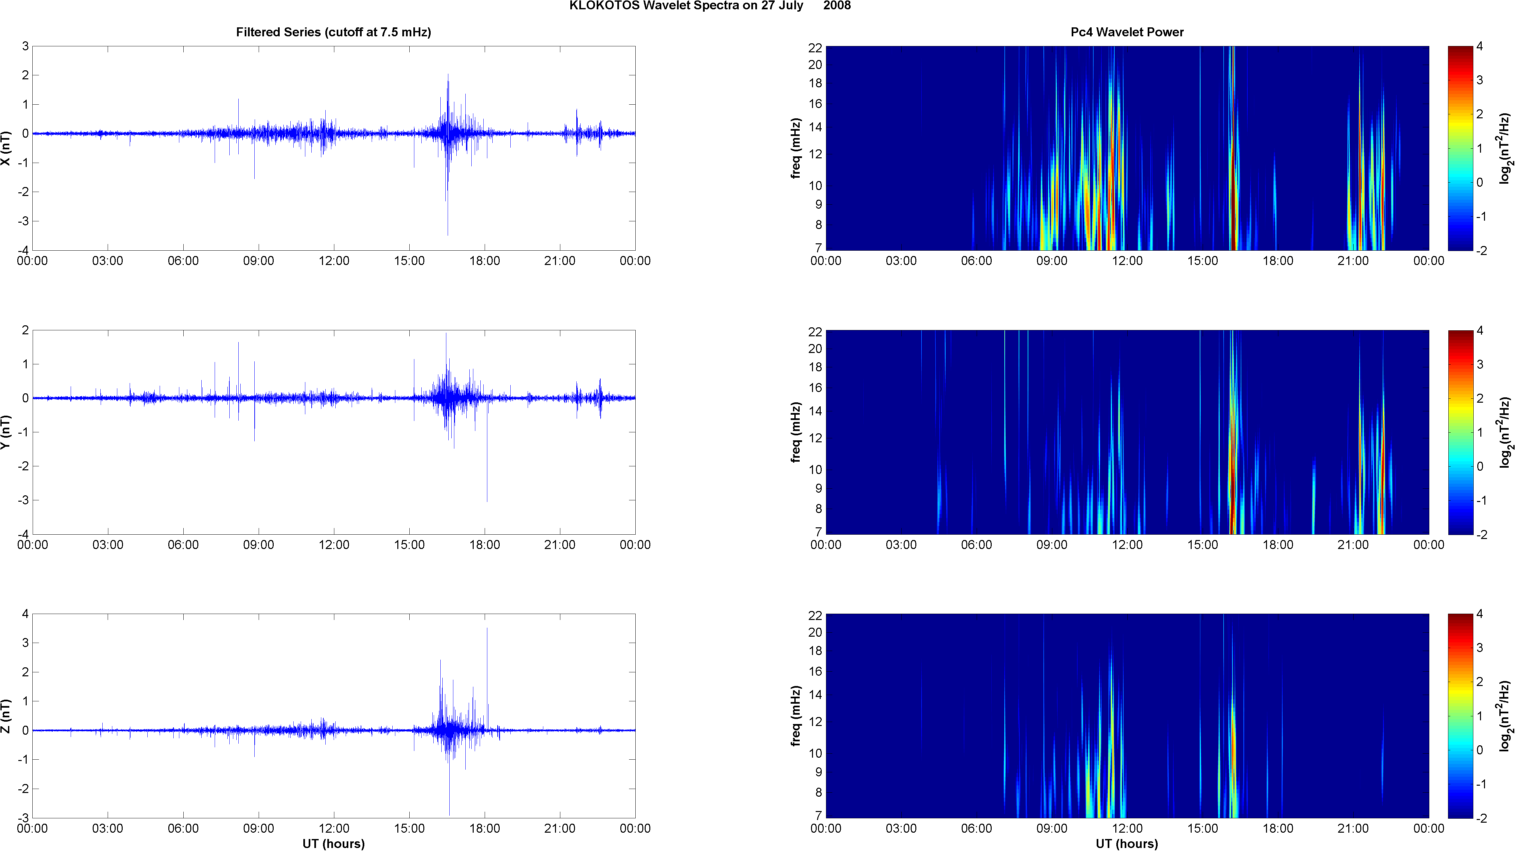The image size is (1515, 851).
Task: Click 'UT (hours)' label under the Z series plot
Action: [x=333, y=844]
